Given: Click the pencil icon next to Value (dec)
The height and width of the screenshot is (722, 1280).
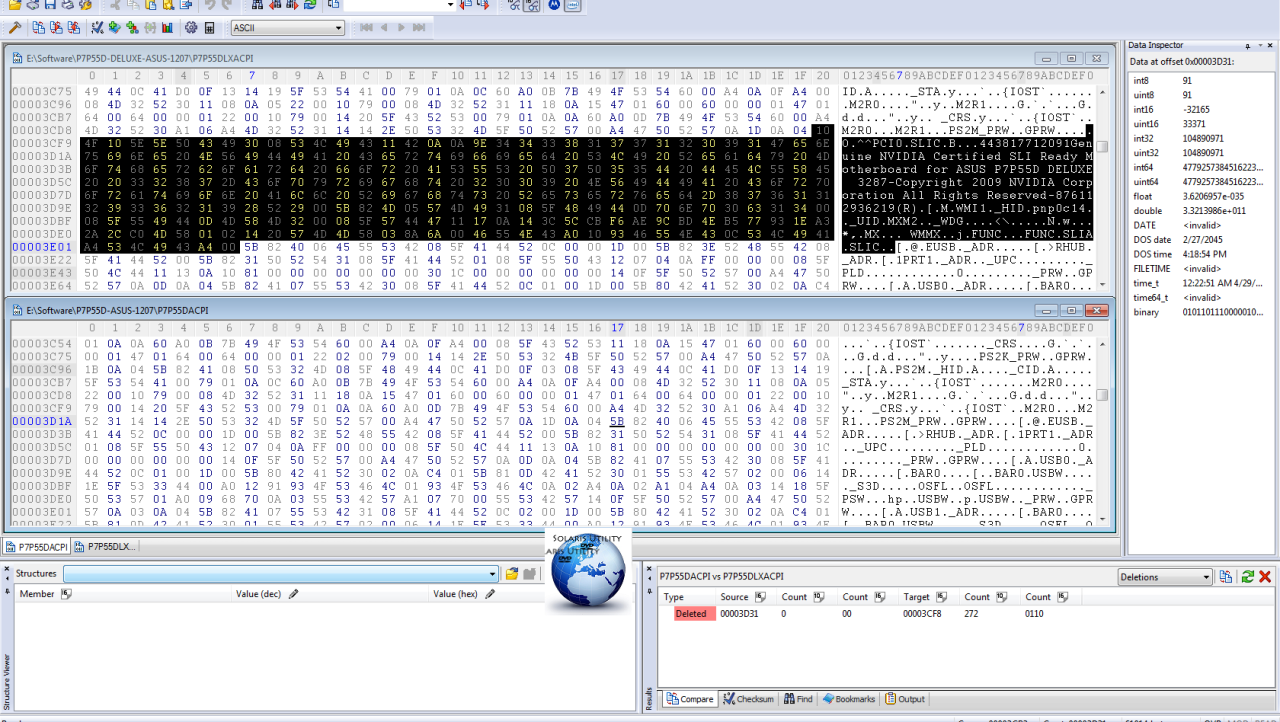Looking at the screenshot, I should pos(293,594).
